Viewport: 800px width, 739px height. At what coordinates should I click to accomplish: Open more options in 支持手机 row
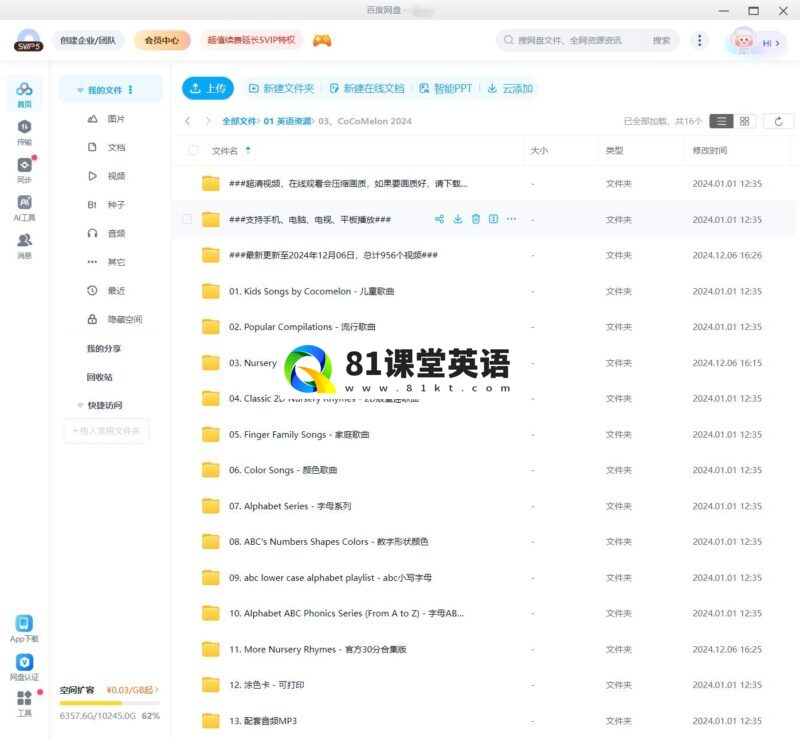click(x=511, y=219)
